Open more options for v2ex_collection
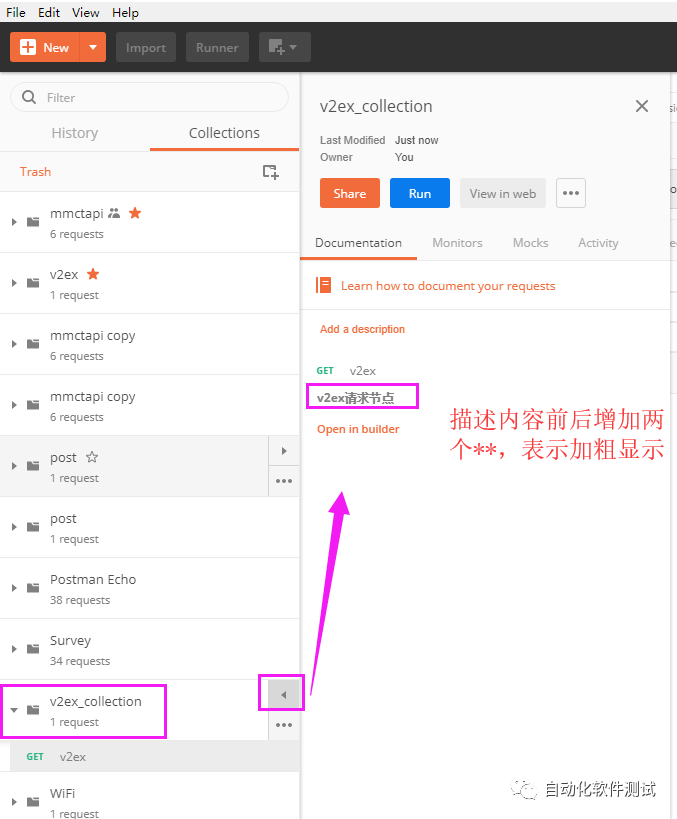Screen dimensions: 677x819 pos(284,725)
